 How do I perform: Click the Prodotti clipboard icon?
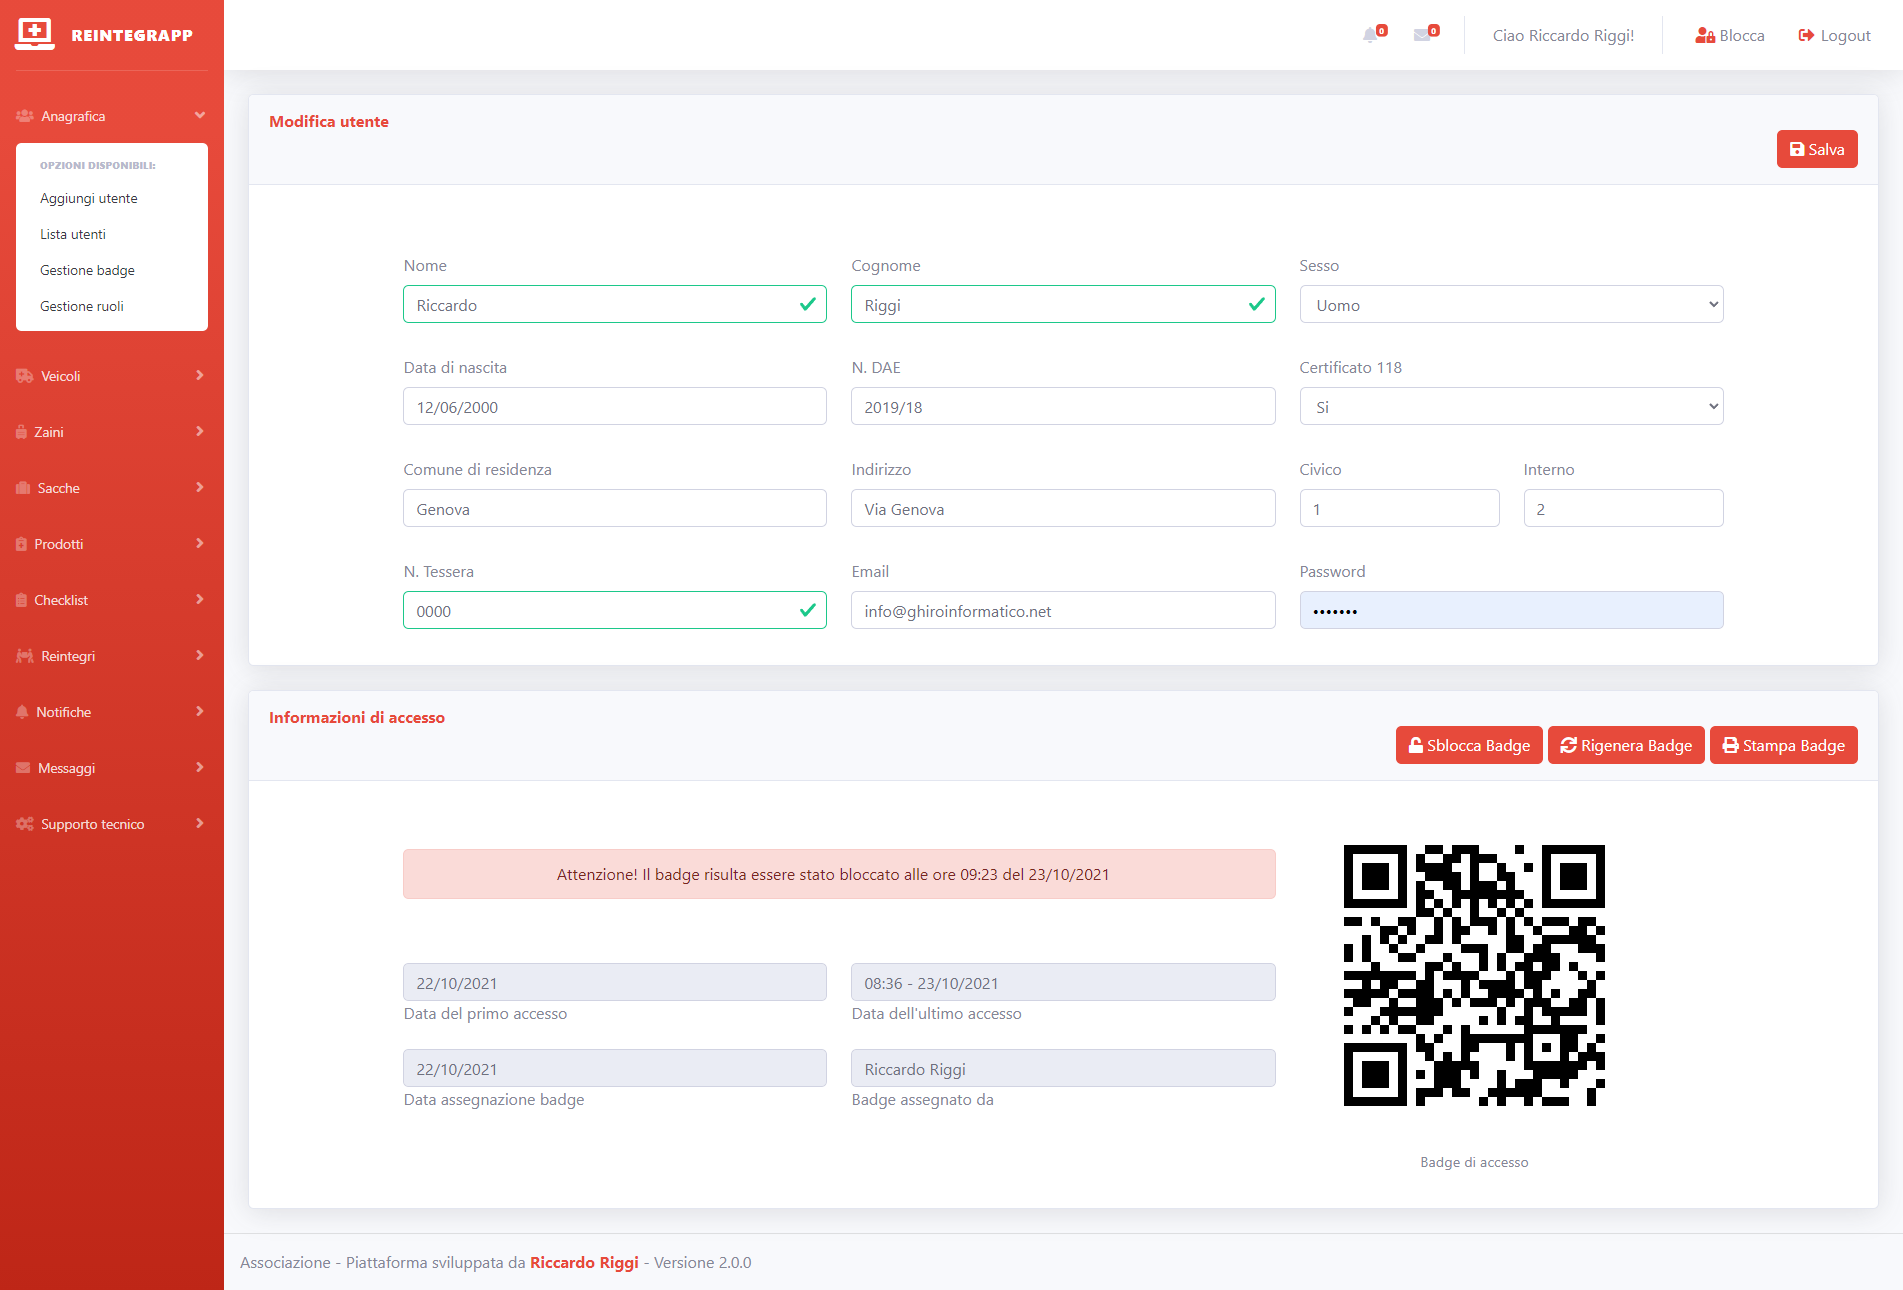(x=22, y=544)
